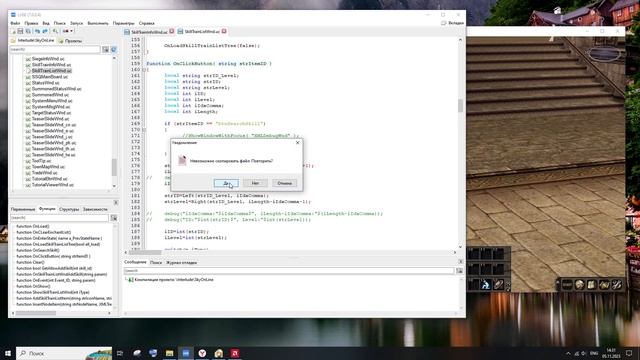Select StatusWnd.uc in the file tree
640x360 pixels.
pos(45,83)
